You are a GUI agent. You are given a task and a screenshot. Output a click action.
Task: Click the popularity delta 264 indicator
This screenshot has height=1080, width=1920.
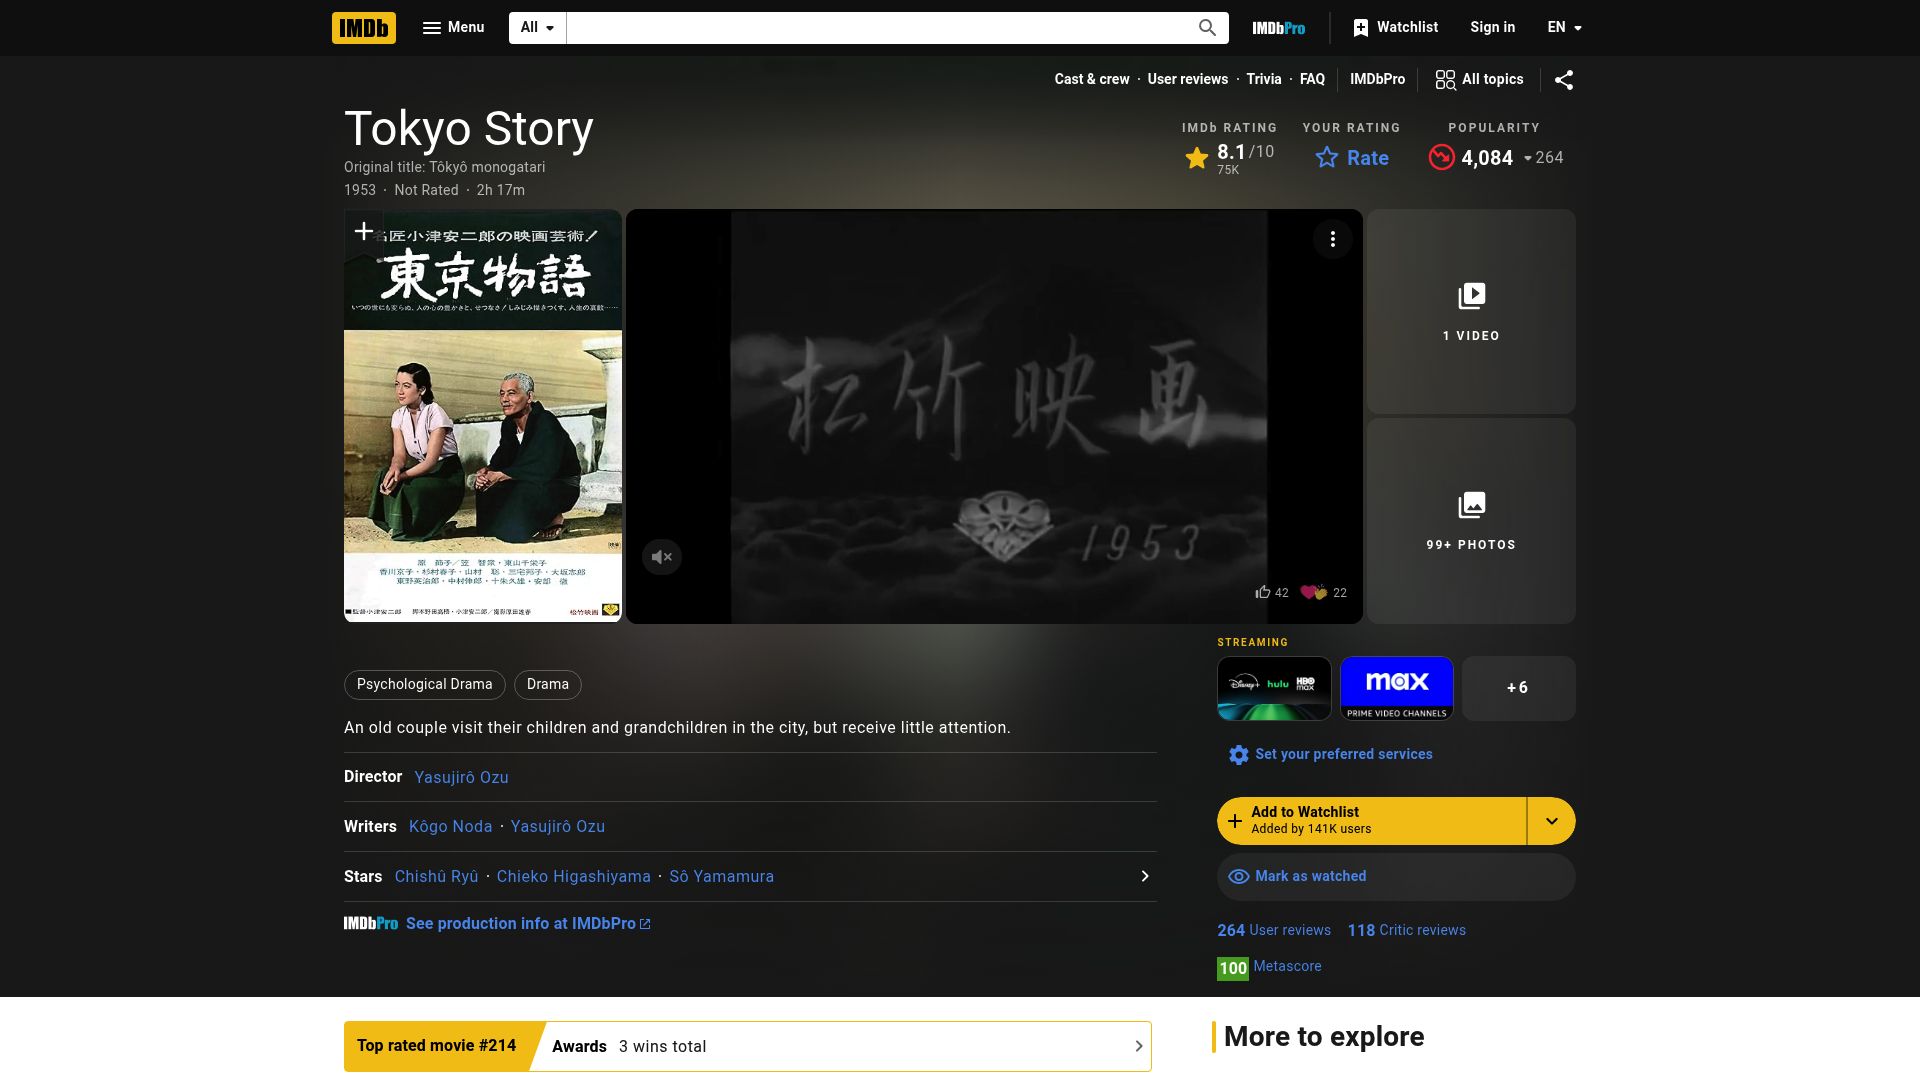tap(1543, 158)
